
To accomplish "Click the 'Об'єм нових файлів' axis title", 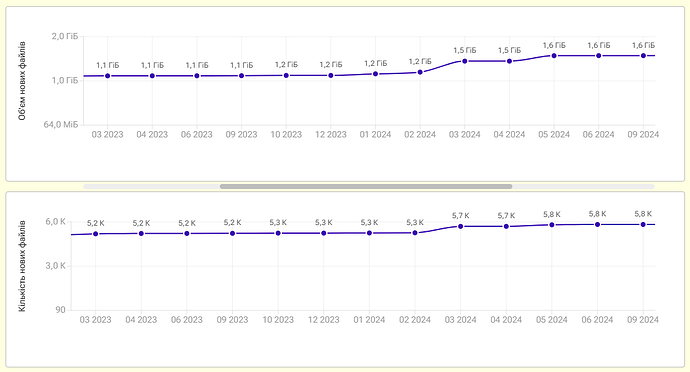I will 22,81.
